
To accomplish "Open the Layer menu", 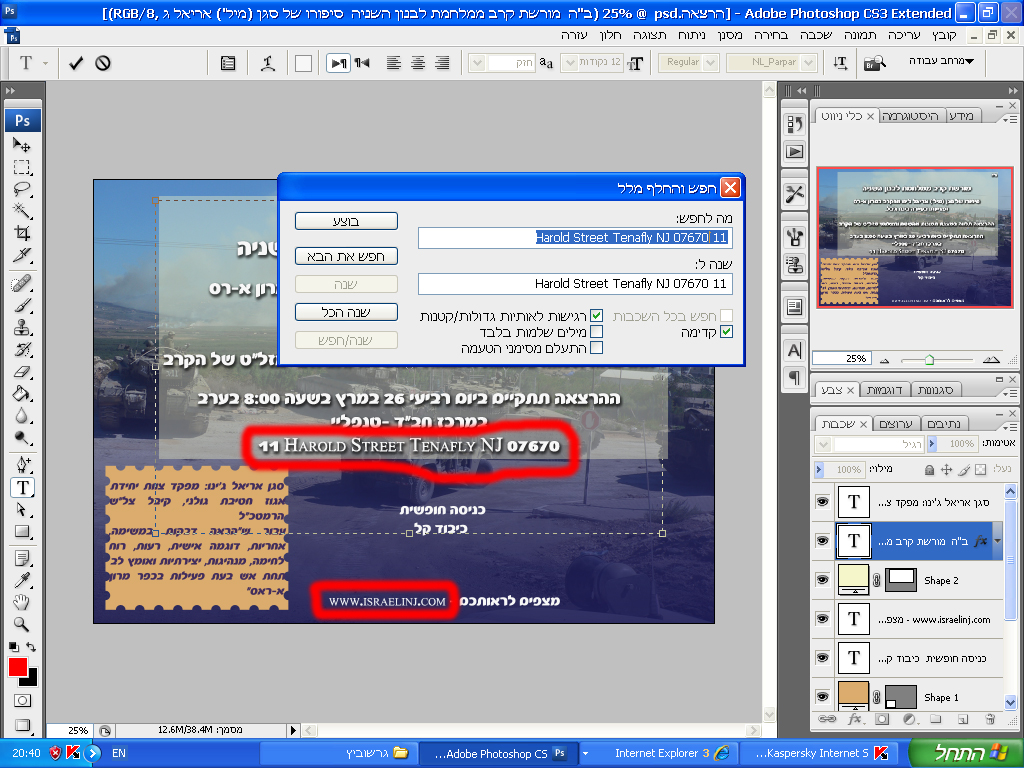I will coord(816,35).
